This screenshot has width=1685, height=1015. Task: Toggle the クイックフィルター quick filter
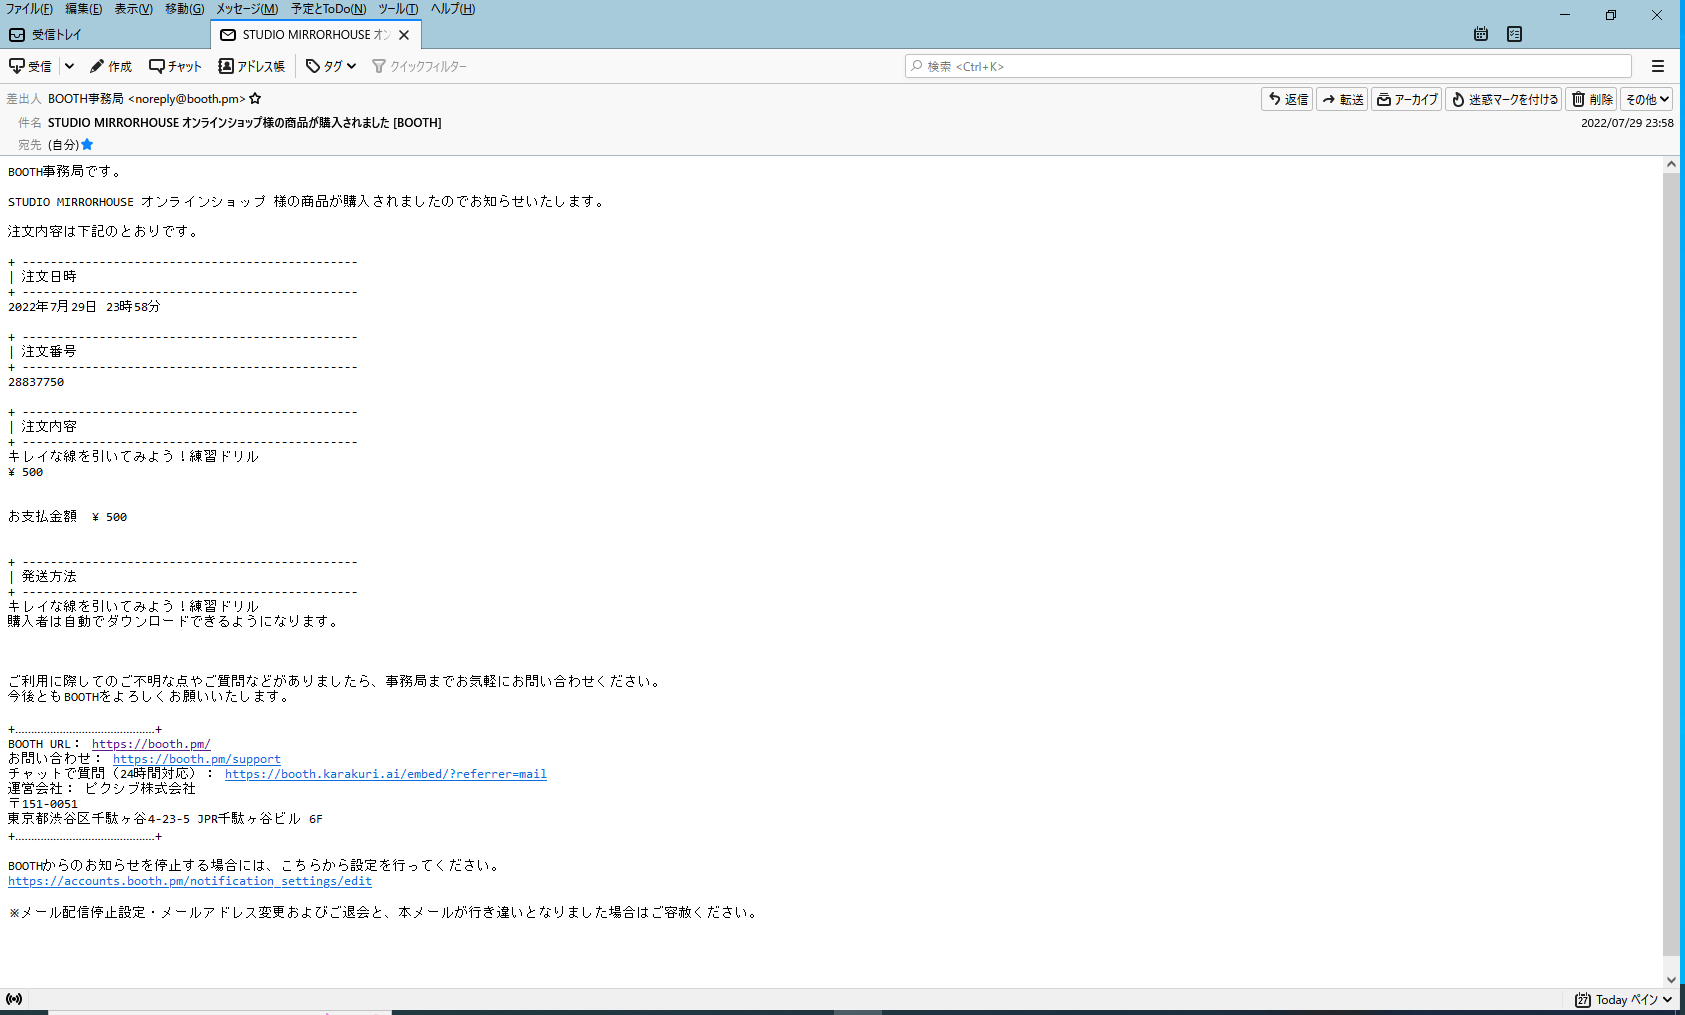point(419,66)
